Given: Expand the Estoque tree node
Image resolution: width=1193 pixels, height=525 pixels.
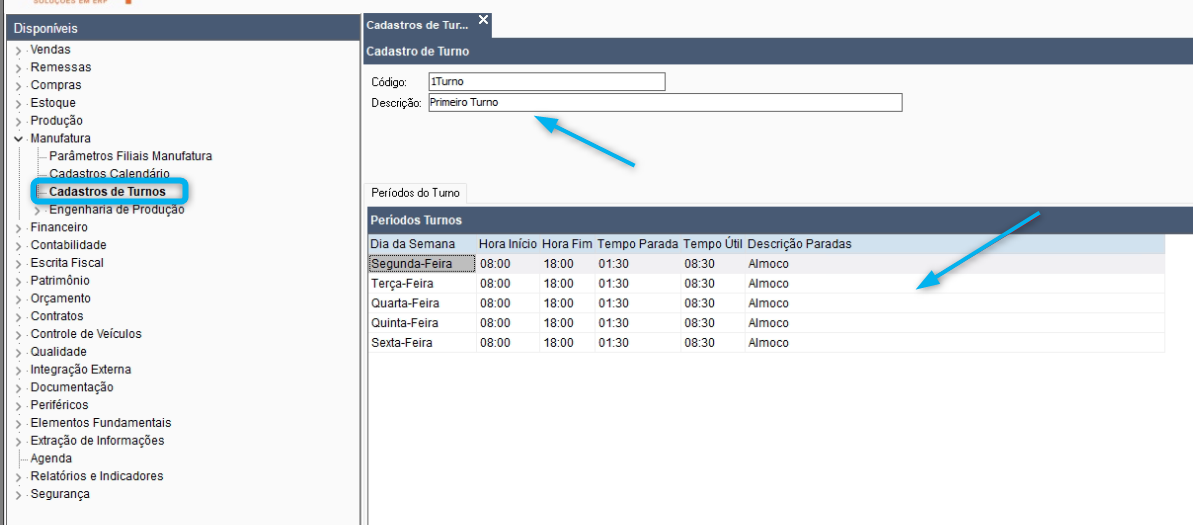Looking at the screenshot, I should point(18,103).
